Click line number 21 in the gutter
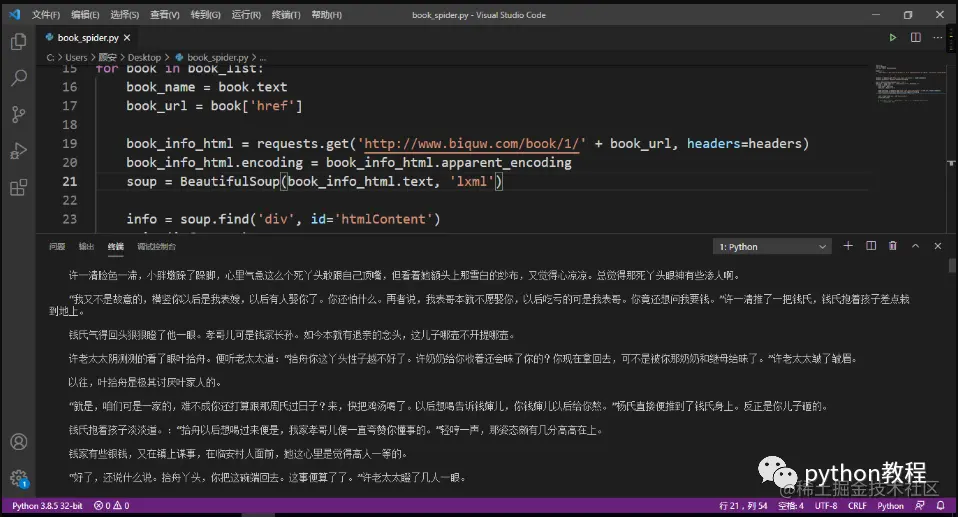The width and height of the screenshot is (958, 517). click(70, 182)
